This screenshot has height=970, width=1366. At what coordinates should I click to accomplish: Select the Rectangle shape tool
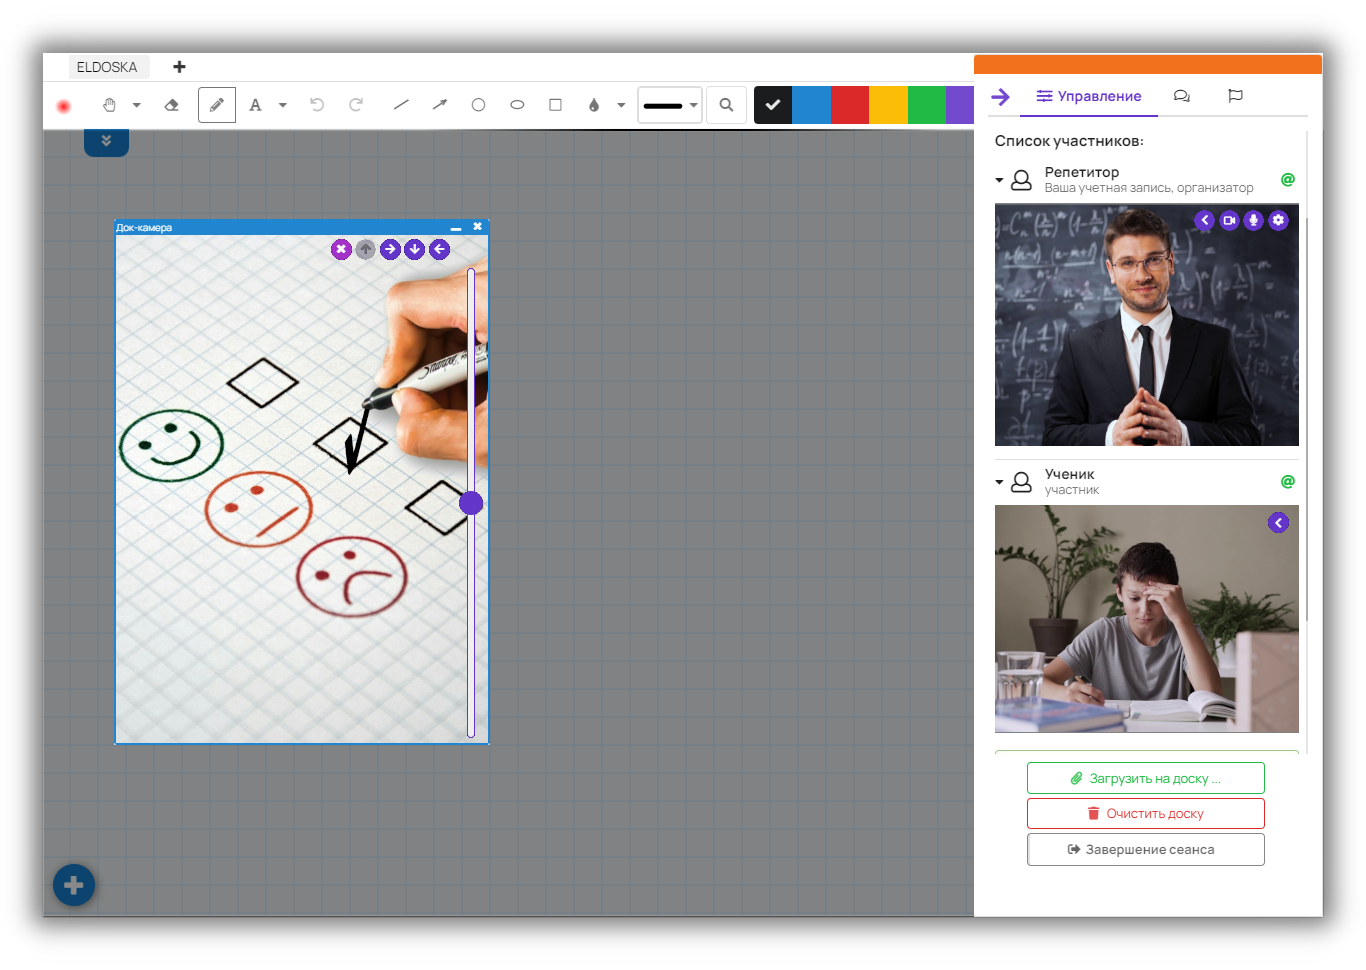pos(555,105)
